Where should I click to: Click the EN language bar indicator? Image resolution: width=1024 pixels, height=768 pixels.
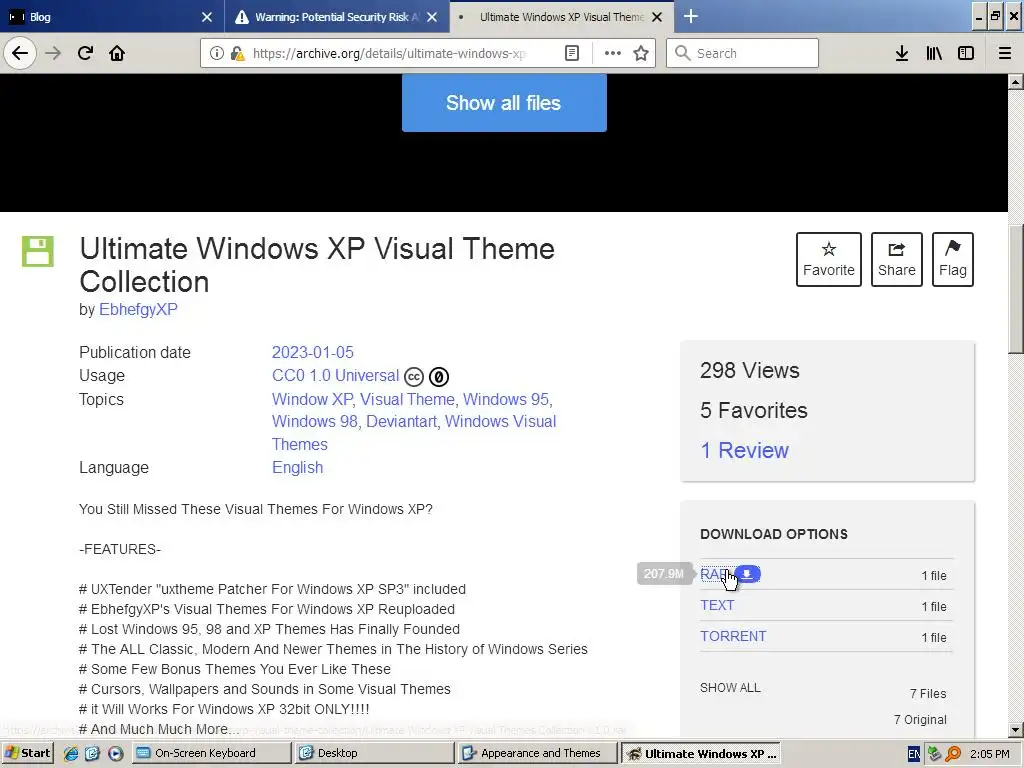(914, 754)
